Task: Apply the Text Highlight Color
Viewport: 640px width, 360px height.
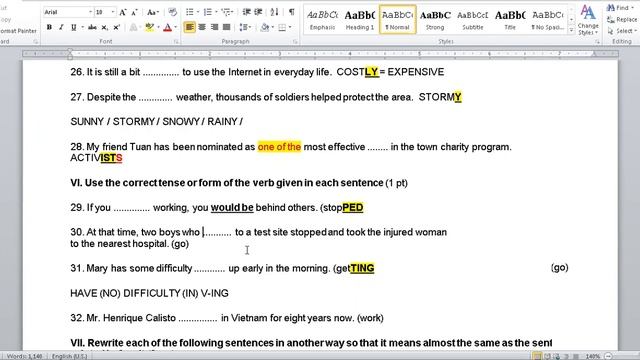Action: click(149, 27)
